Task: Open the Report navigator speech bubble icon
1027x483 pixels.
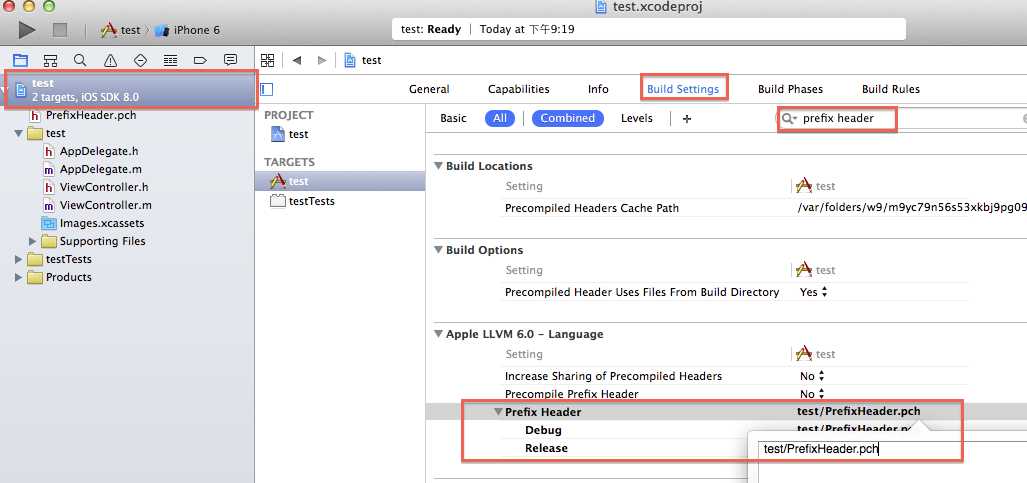Action: click(x=231, y=60)
